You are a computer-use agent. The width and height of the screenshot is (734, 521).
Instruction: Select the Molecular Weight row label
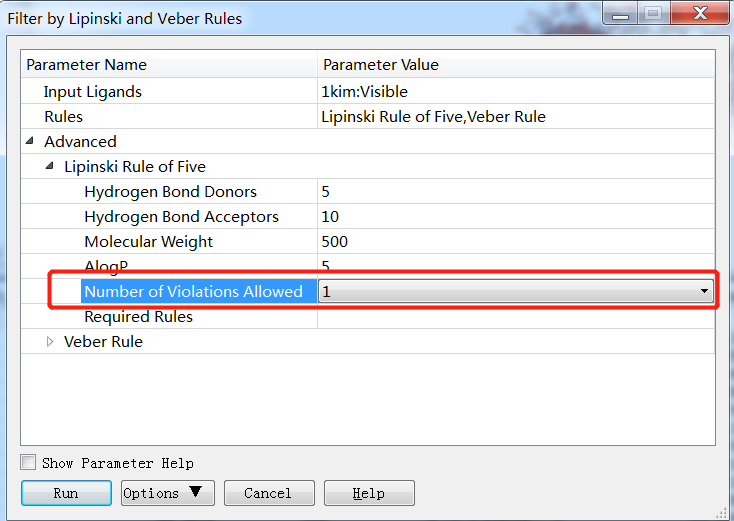(x=148, y=242)
